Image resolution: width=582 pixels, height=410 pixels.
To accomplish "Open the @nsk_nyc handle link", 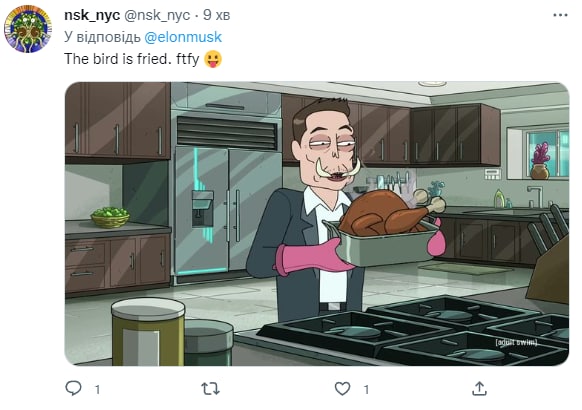I will pos(157,15).
